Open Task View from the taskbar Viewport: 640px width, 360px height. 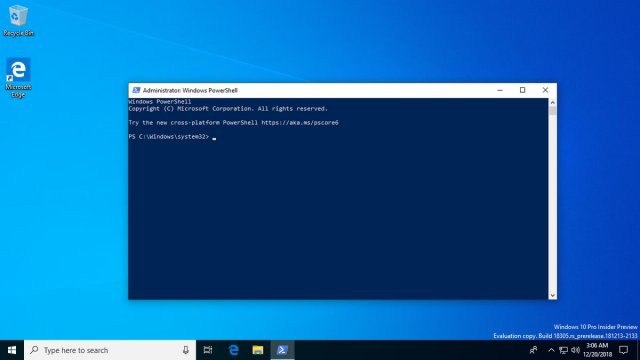pos(208,350)
